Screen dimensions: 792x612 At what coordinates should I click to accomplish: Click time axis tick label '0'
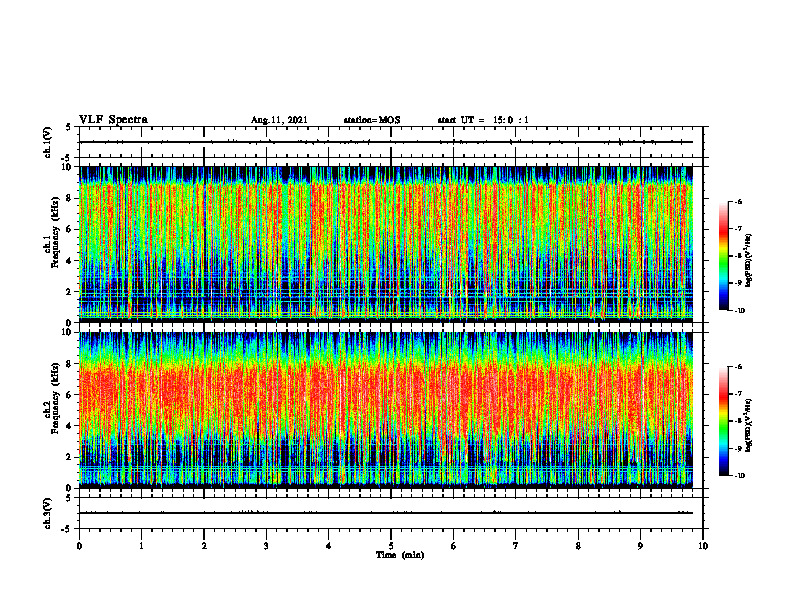coord(79,546)
